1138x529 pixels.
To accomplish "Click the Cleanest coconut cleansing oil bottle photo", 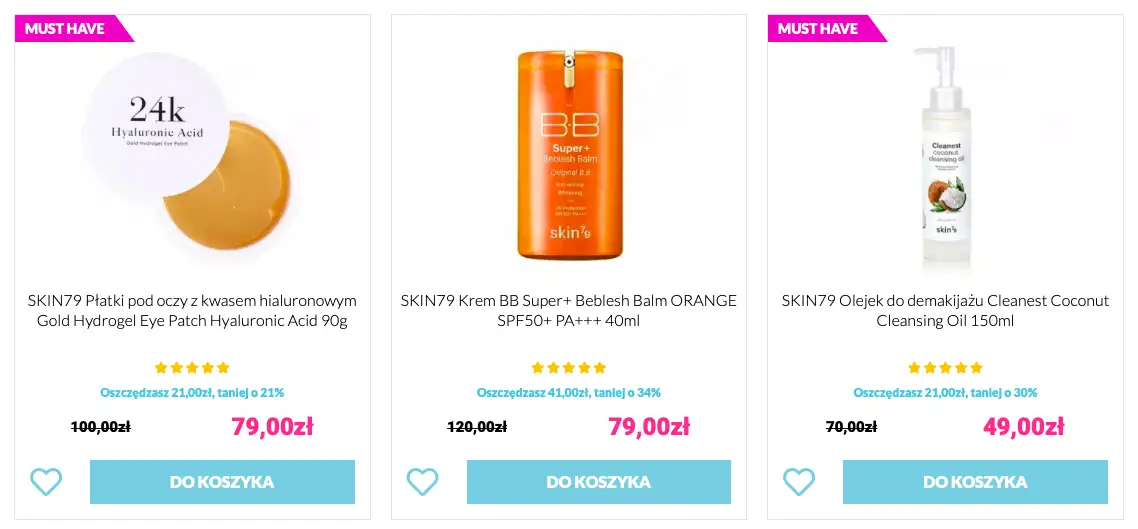I will pos(944,160).
